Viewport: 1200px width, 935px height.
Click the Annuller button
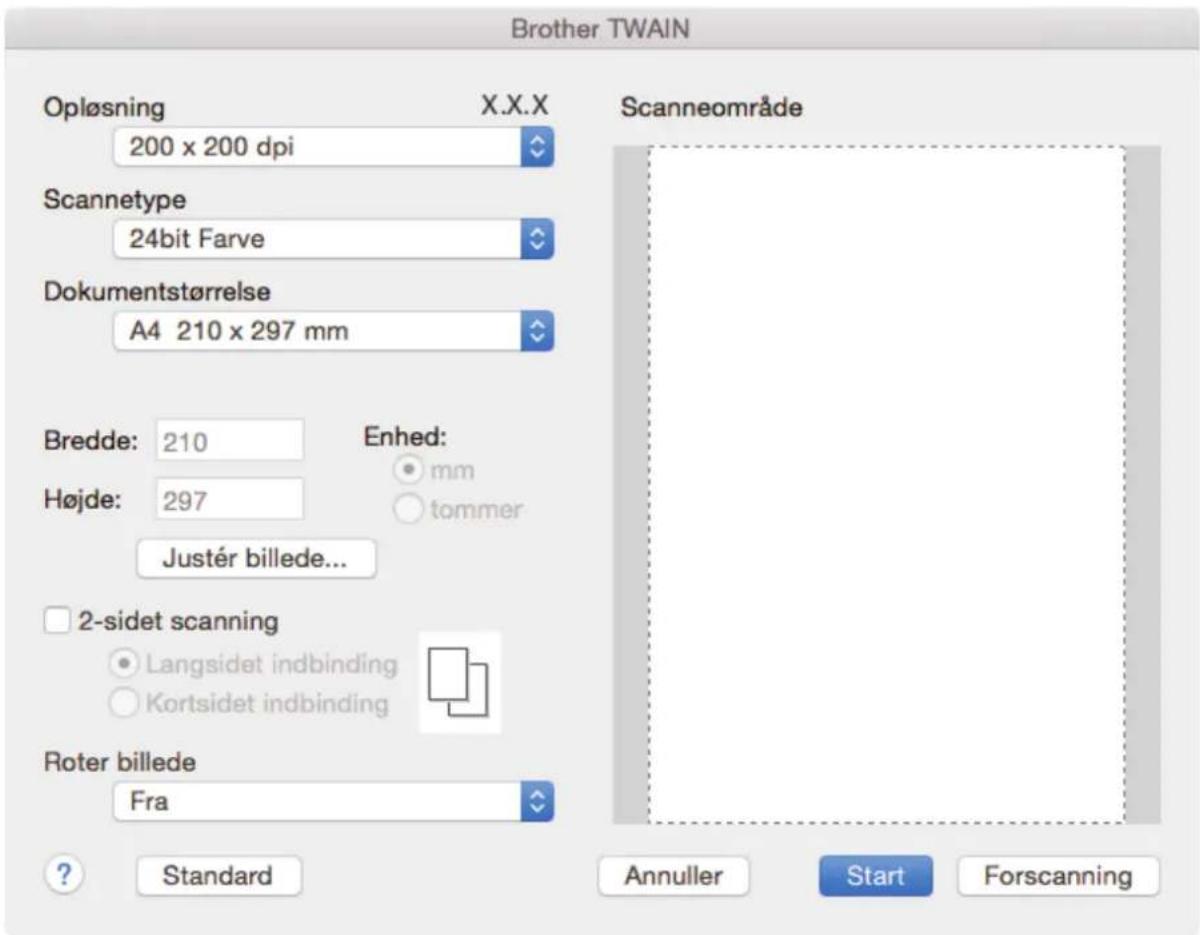pos(673,876)
